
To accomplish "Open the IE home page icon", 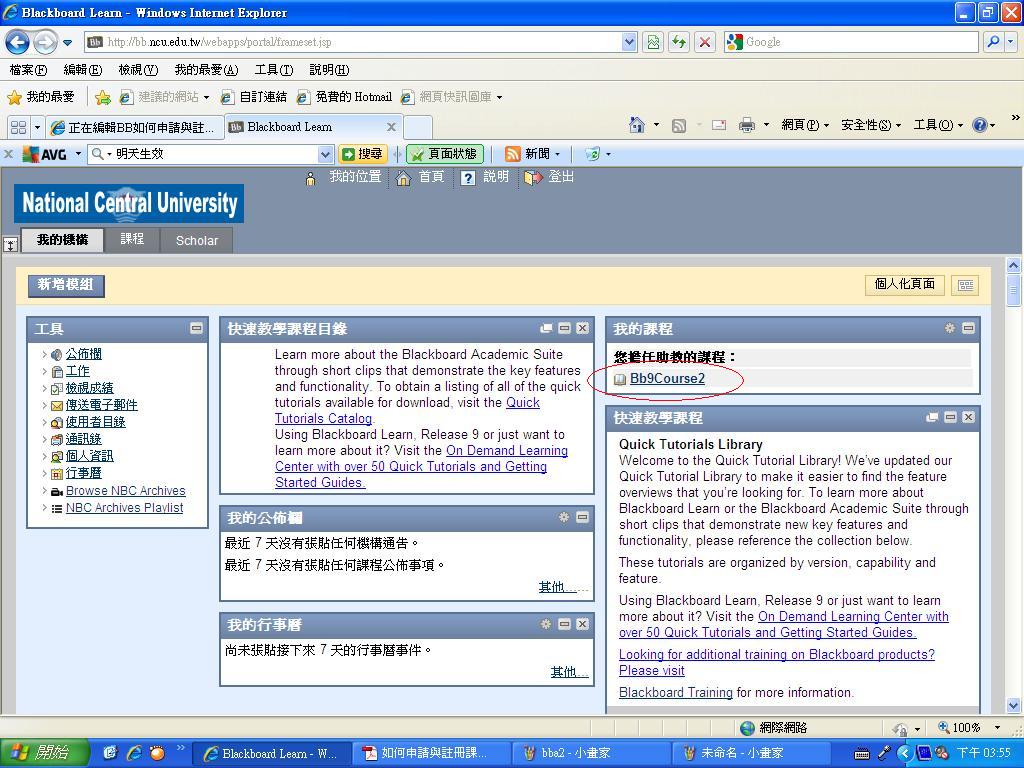I will pyautogui.click(x=636, y=125).
